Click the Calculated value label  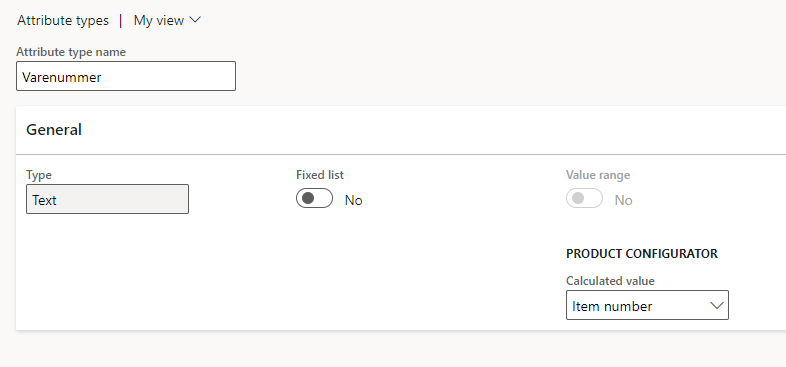(x=610, y=281)
